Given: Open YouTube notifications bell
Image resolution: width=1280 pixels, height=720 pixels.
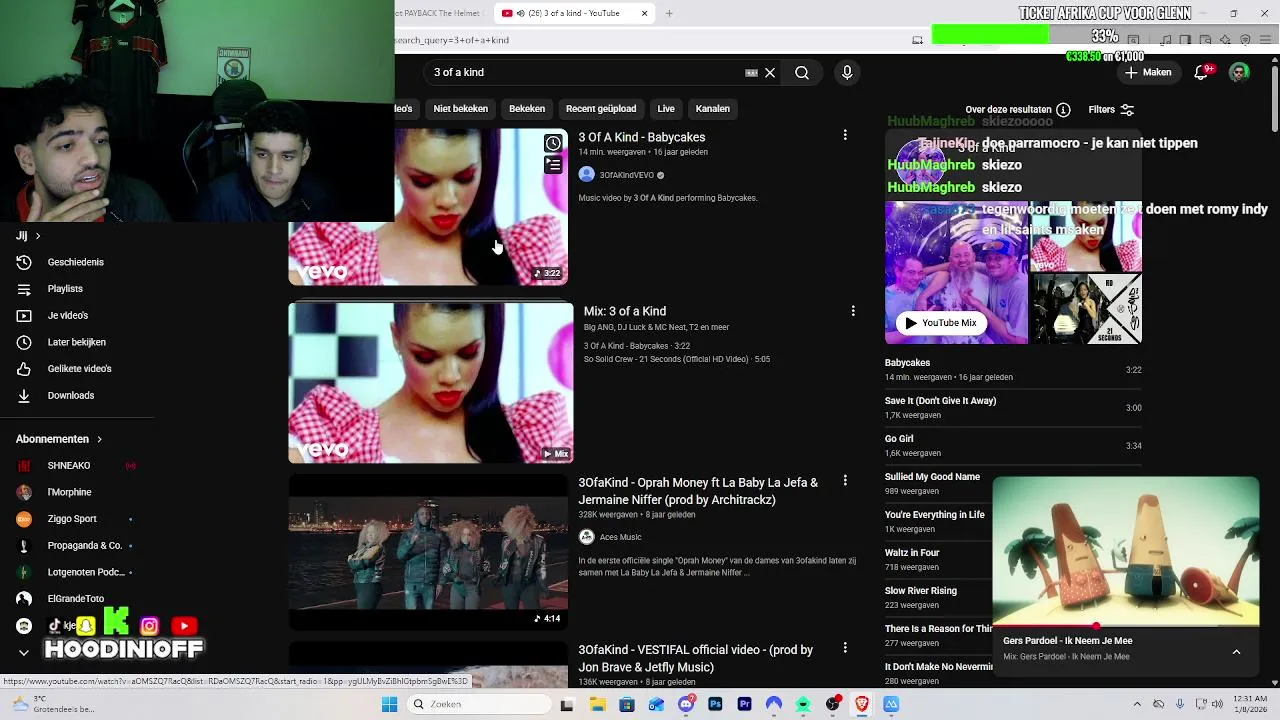Looking at the screenshot, I should coord(1202,72).
